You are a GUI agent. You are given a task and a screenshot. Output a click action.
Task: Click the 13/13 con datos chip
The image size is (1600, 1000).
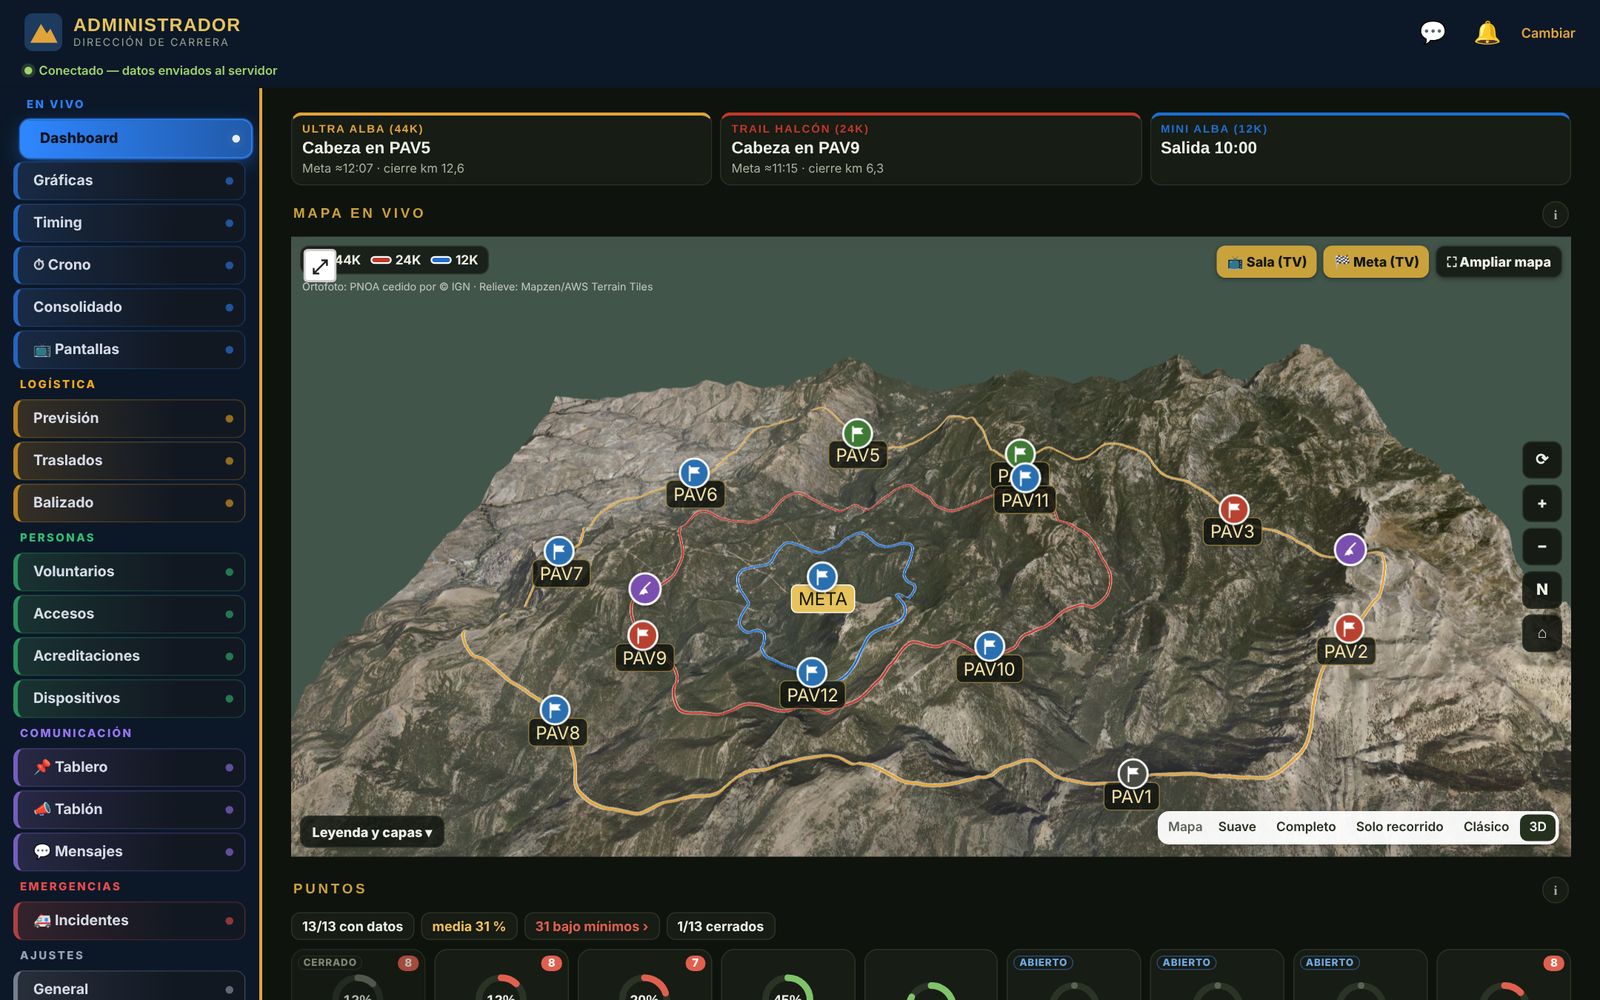353,927
